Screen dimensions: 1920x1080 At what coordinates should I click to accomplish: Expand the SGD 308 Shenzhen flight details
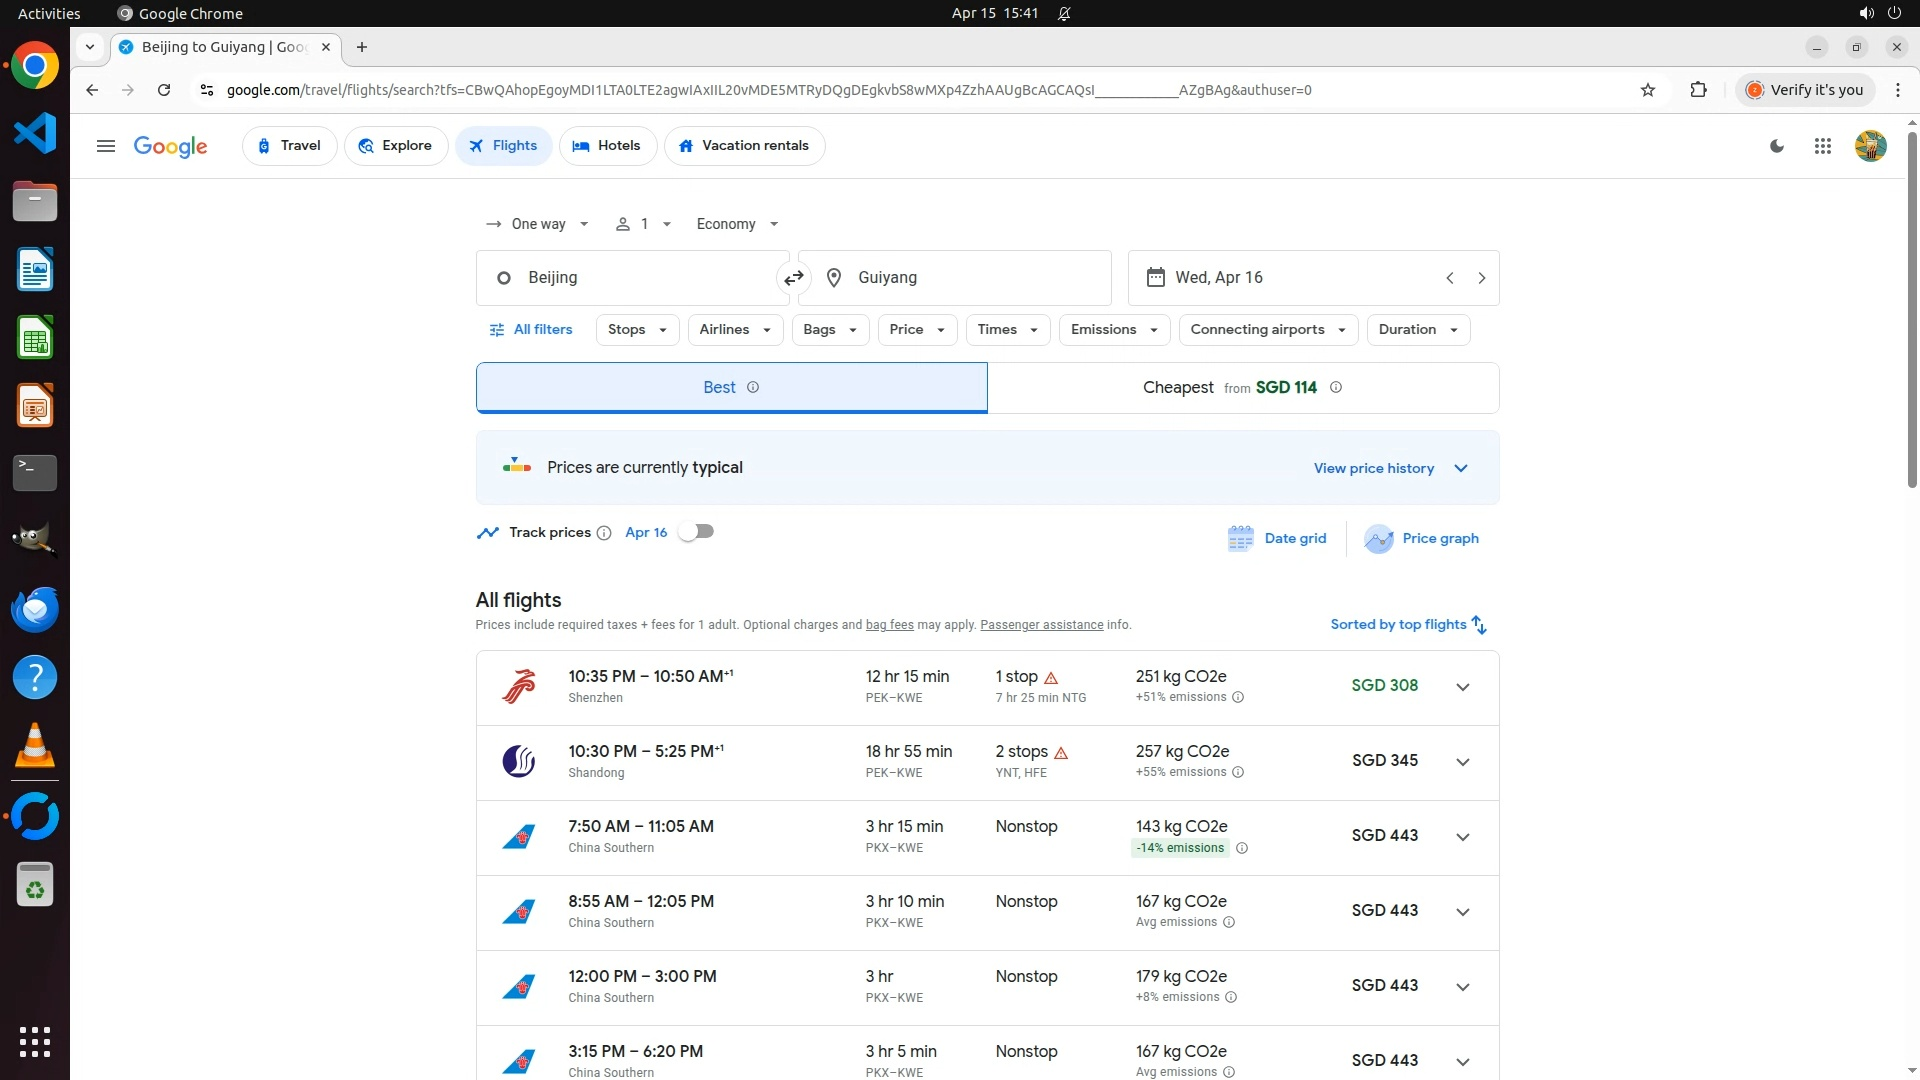(1462, 687)
